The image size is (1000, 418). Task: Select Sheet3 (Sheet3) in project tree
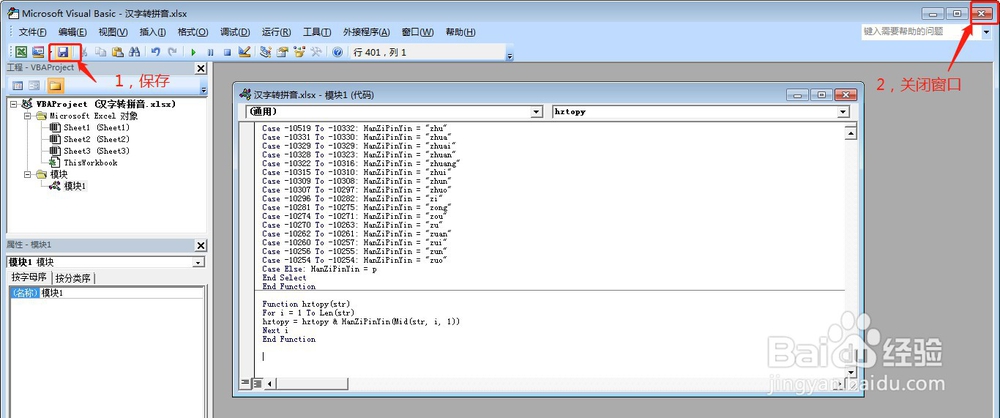point(96,151)
